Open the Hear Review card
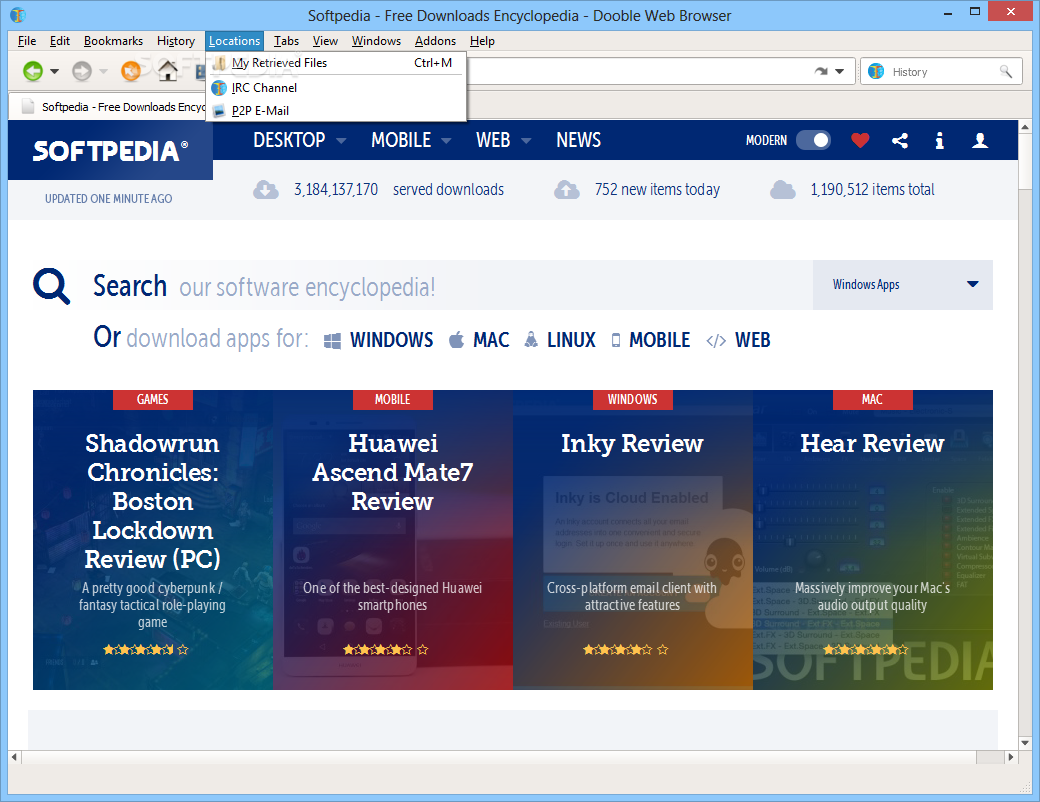 coord(873,540)
